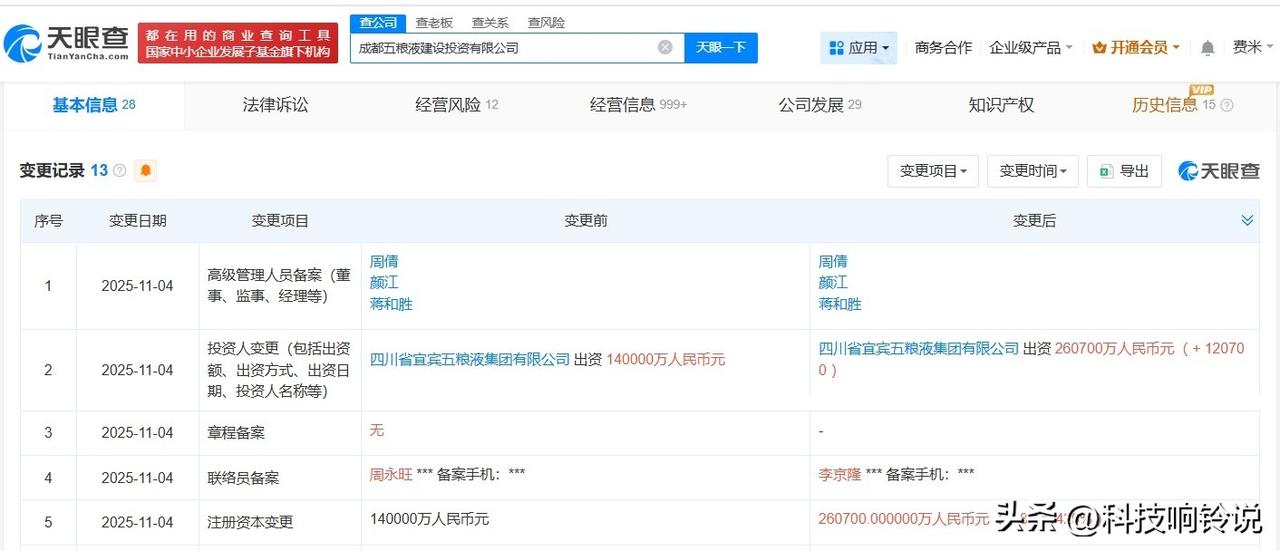Viewport: 1280px width, 551px height.
Task: Open 四川省宜宾五粮液集团有限公司 link in 变更后 column
Action: coord(919,349)
